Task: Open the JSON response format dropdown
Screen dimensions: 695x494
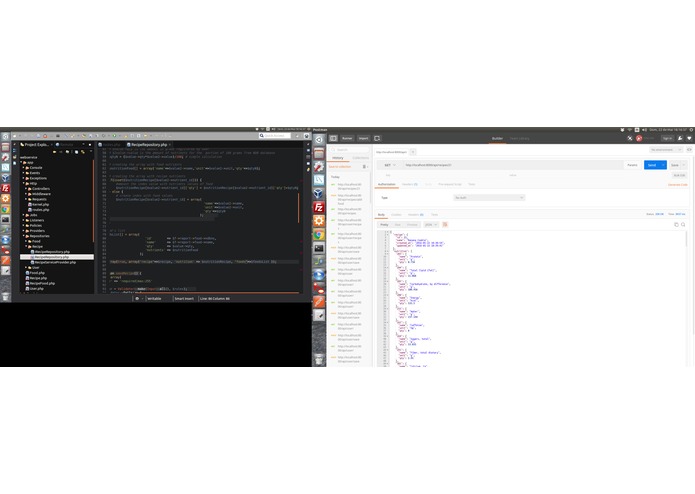Action: tap(431, 225)
